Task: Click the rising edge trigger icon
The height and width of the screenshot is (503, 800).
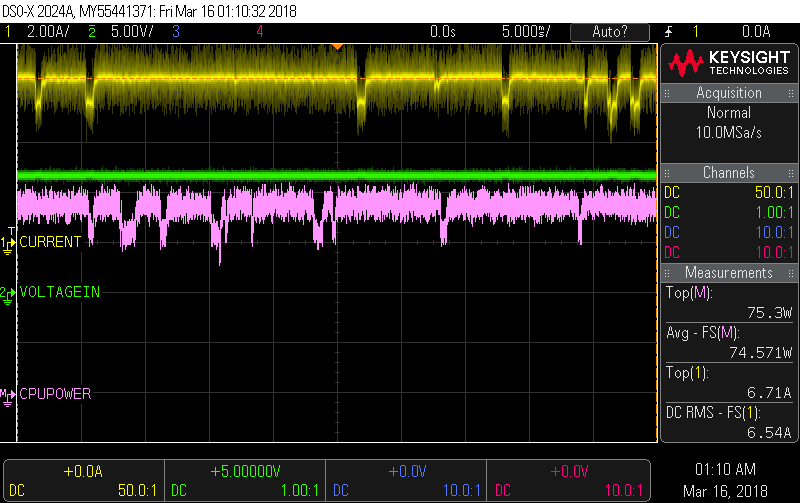Action: coord(668,32)
